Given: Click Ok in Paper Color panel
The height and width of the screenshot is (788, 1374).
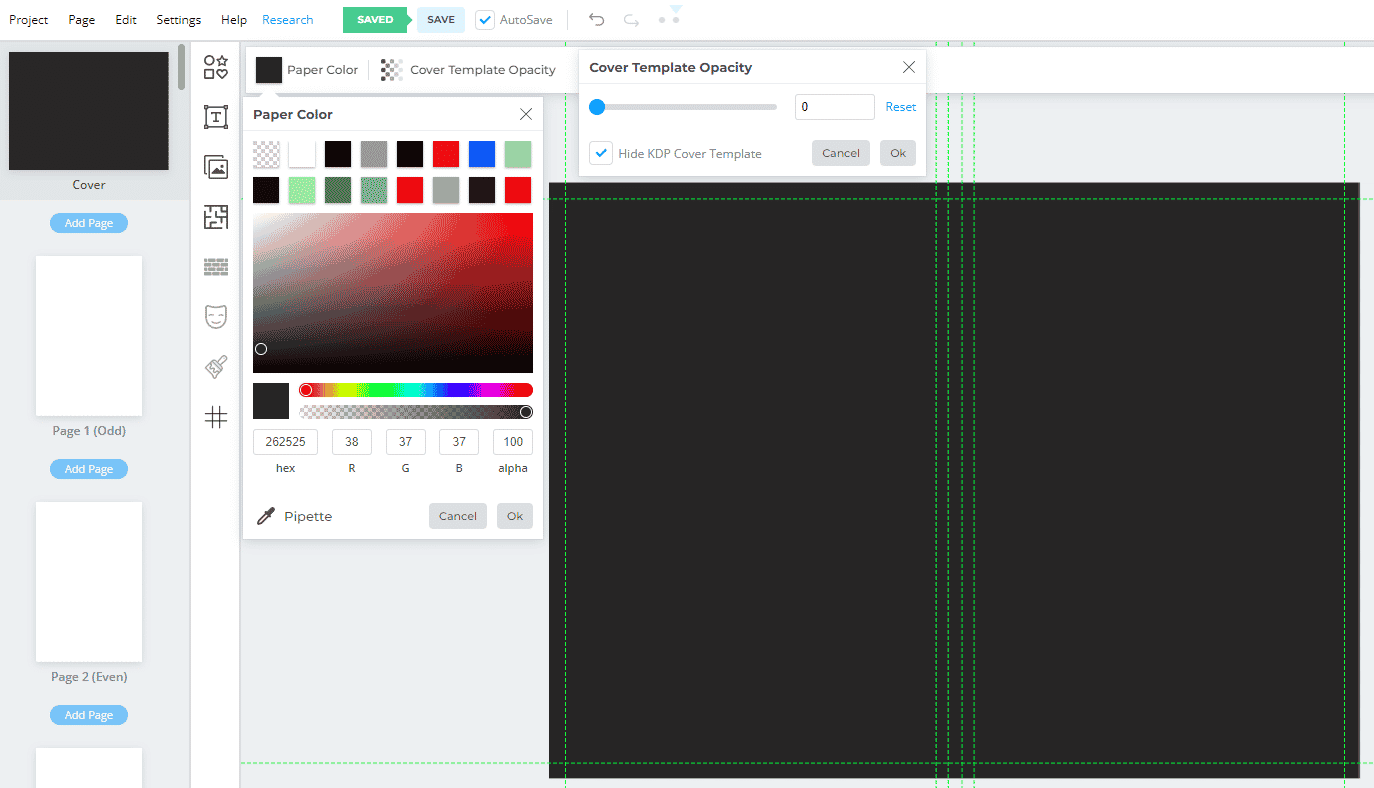Looking at the screenshot, I should [515, 516].
